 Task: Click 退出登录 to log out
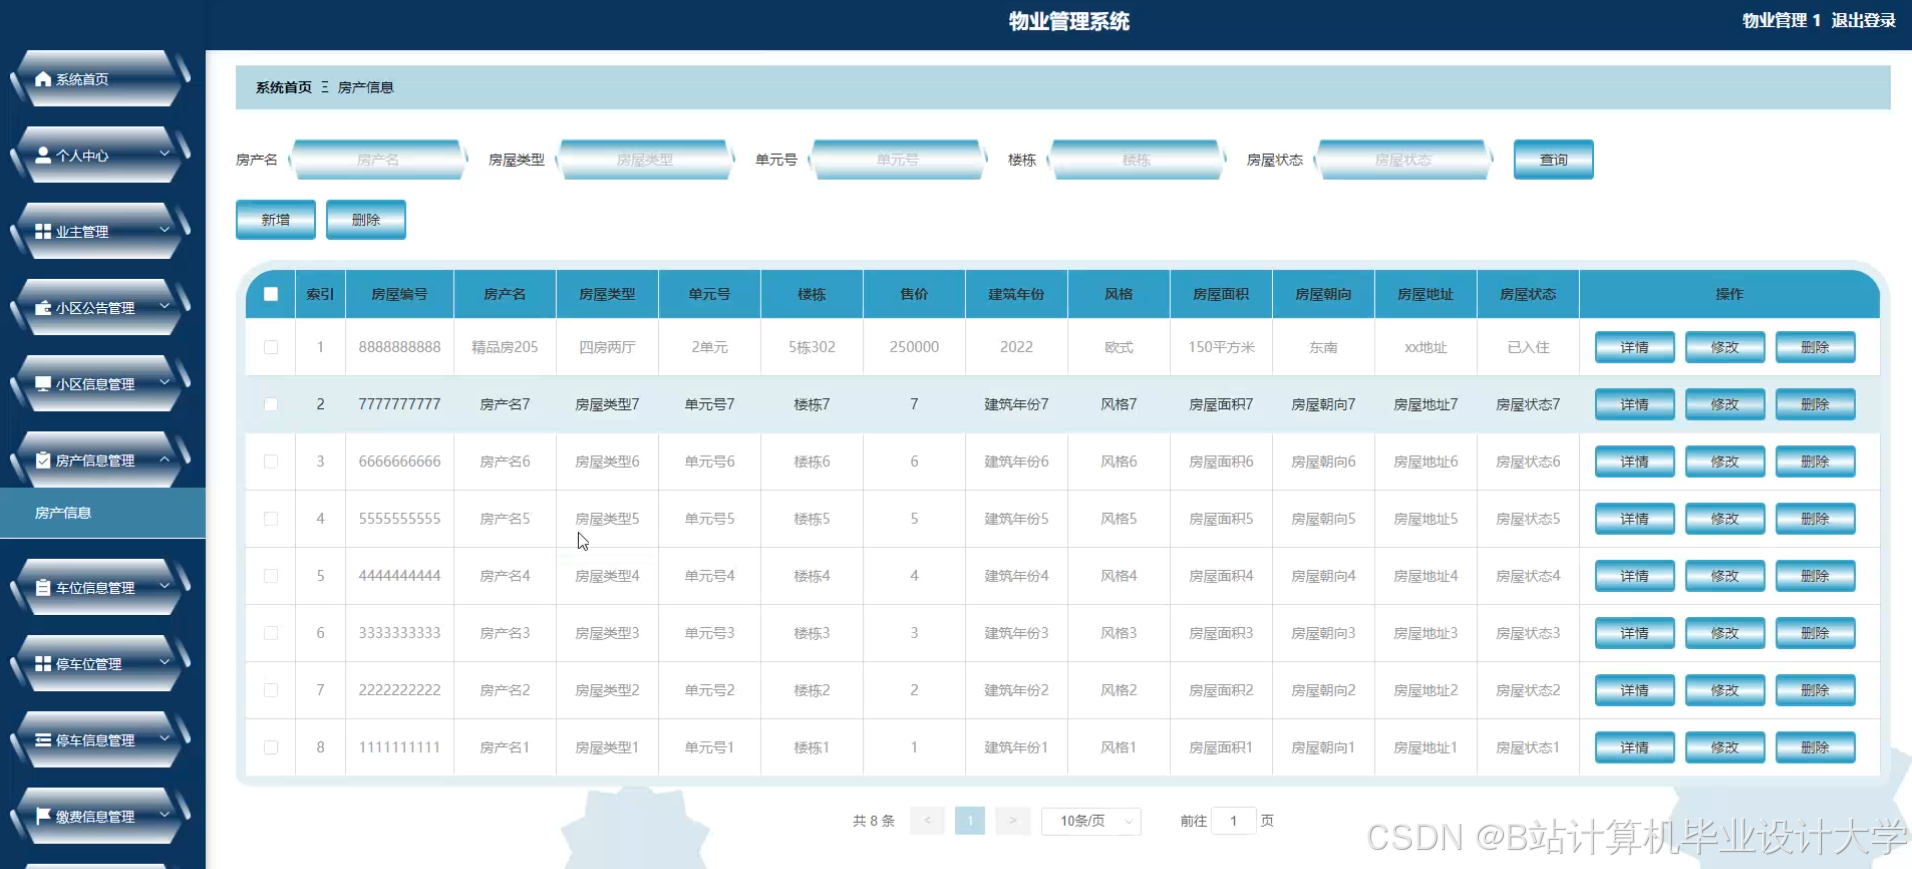1863,20
